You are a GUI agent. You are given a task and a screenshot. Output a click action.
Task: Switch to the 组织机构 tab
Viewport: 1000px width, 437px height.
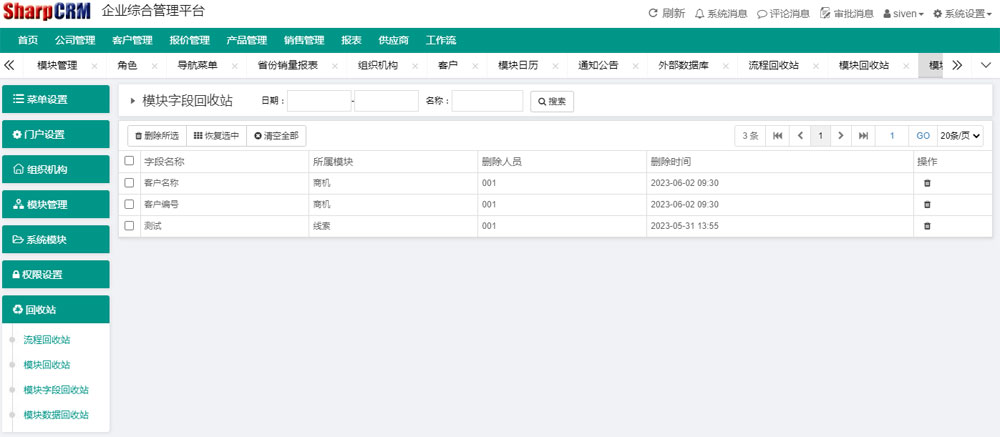(x=377, y=65)
